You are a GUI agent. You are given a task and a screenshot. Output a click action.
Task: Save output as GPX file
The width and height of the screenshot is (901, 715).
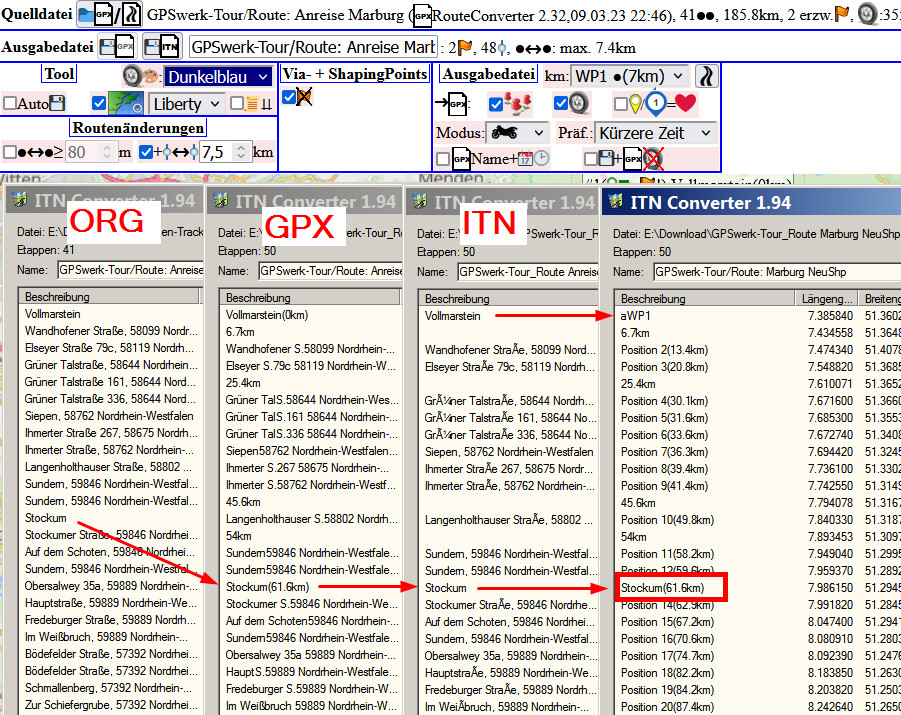pos(118,47)
